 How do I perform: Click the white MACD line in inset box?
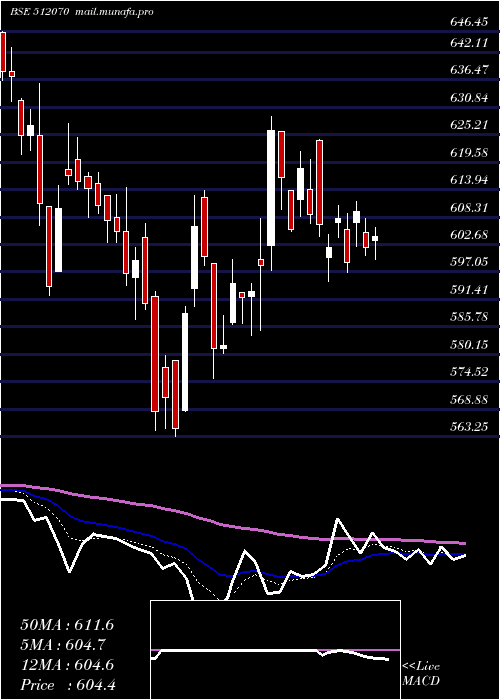click(271, 653)
